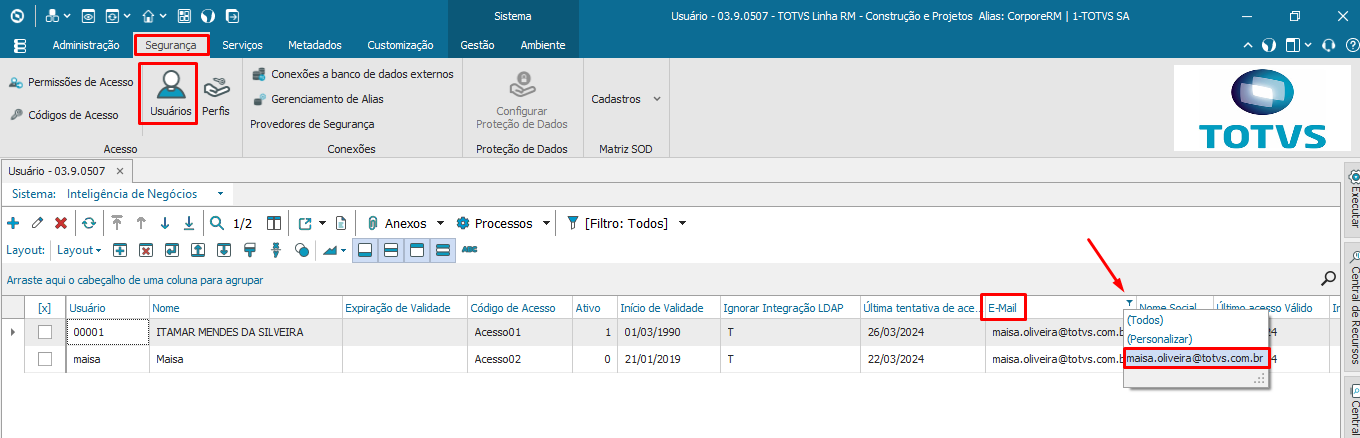Click the magnifier search icon beside 1/2
Image resolution: width=1360 pixels, height=438 pixels.
pyautogui.click(x=217, y=223)
